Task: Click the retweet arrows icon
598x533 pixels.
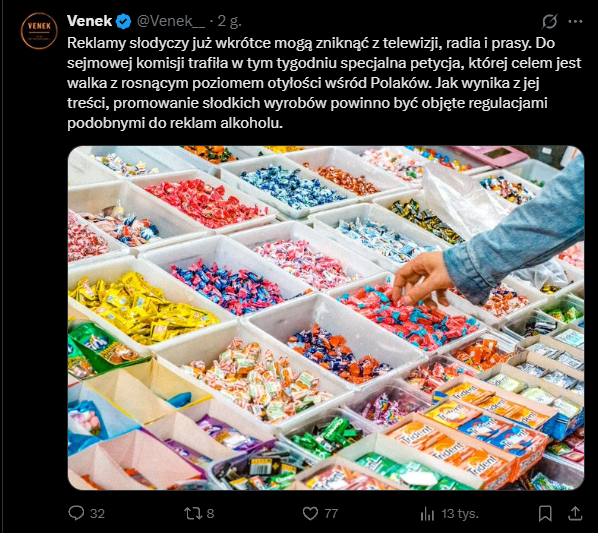Action: (193, 513)
